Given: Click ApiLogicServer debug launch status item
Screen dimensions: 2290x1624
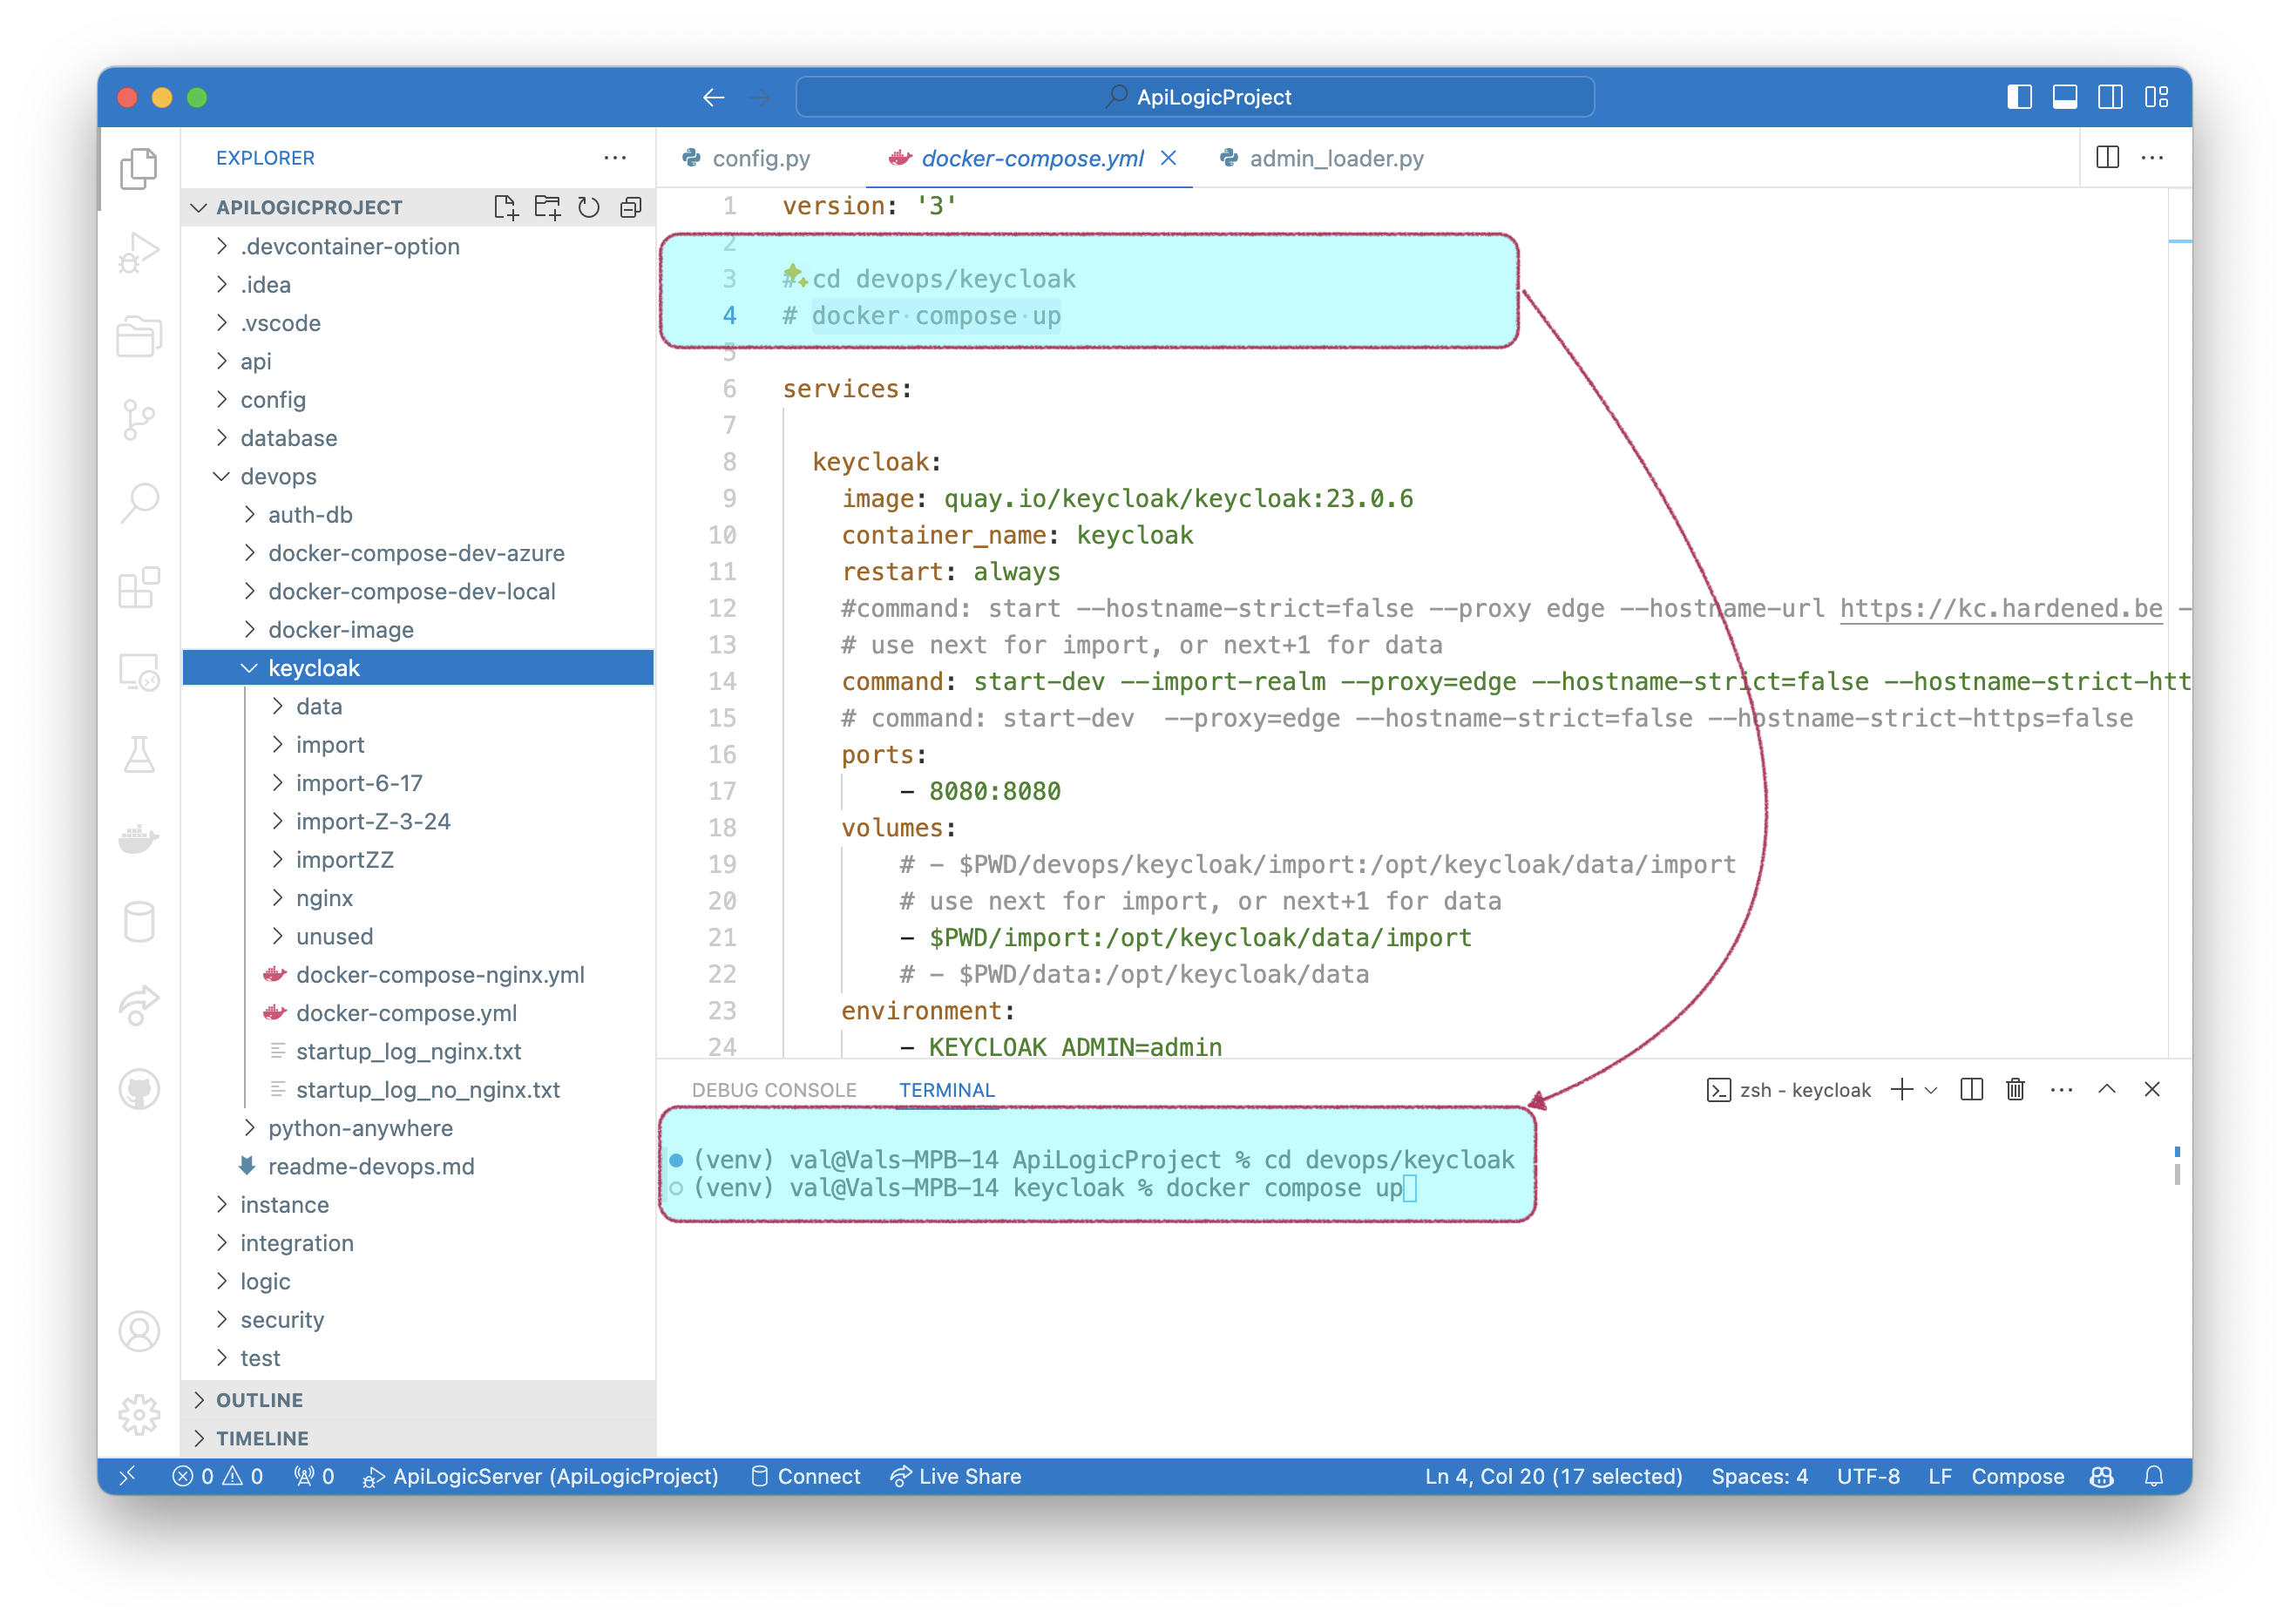Looking at the screenshot, I should (x=540, y=1476).
